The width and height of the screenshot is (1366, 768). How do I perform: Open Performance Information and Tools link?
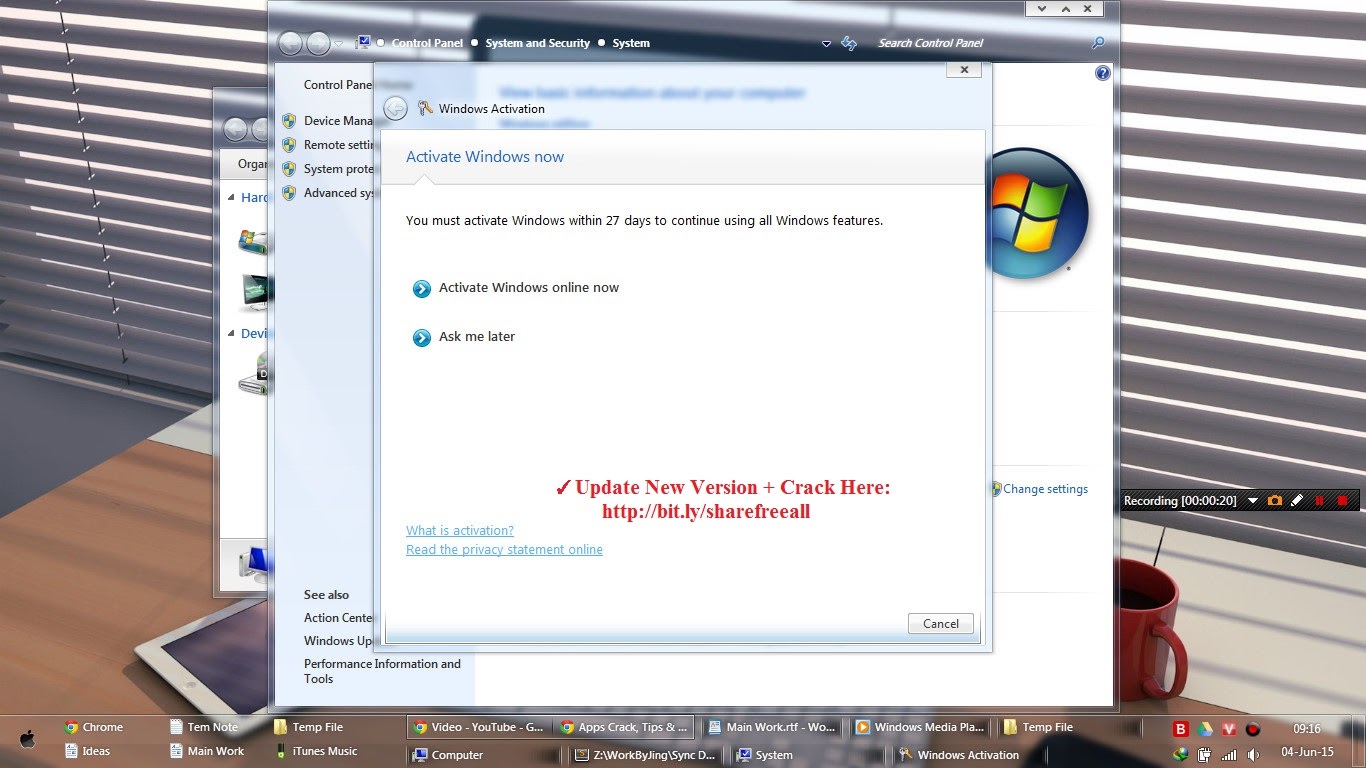click(x=382, y=671)
